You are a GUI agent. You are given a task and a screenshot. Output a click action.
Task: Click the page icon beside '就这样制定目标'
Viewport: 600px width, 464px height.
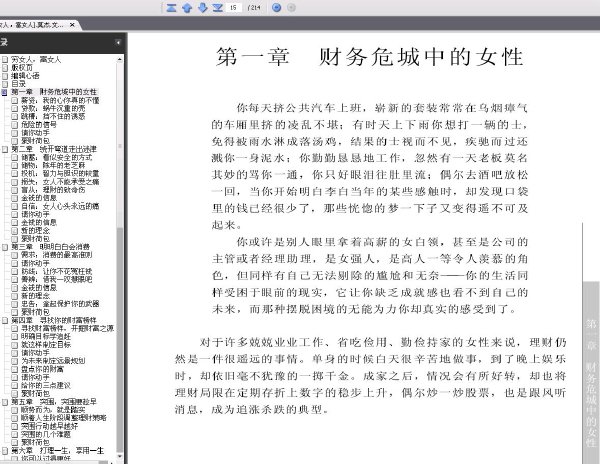click(14, 344)
